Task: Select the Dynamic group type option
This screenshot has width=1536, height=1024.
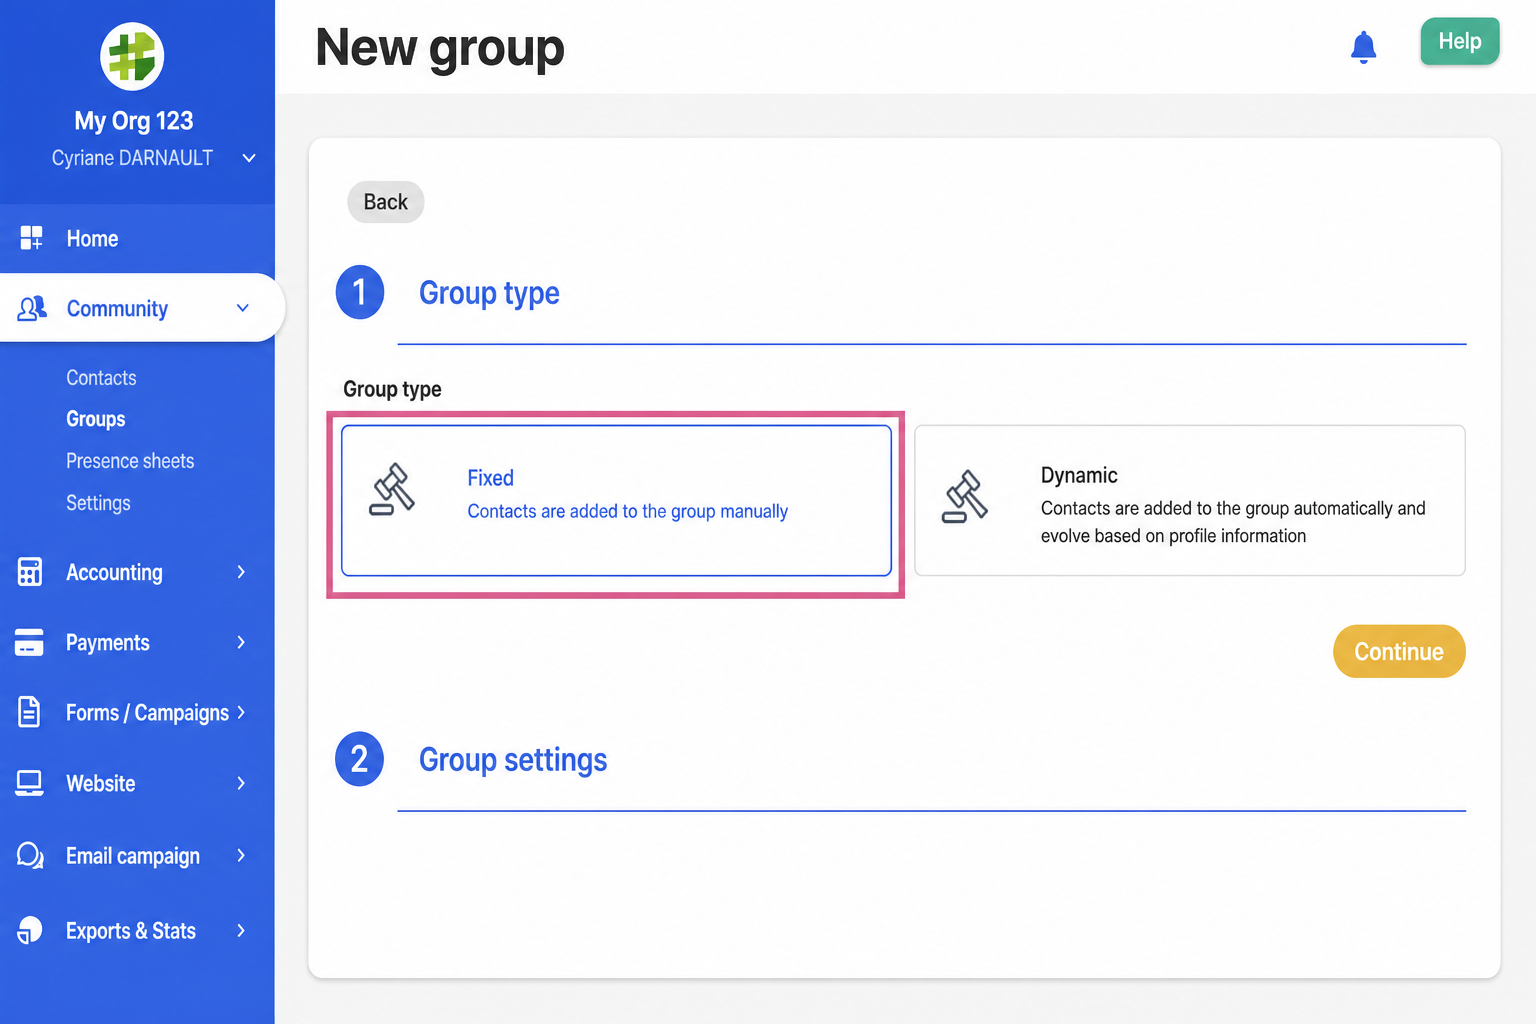Action: (x=1190, y=501)
